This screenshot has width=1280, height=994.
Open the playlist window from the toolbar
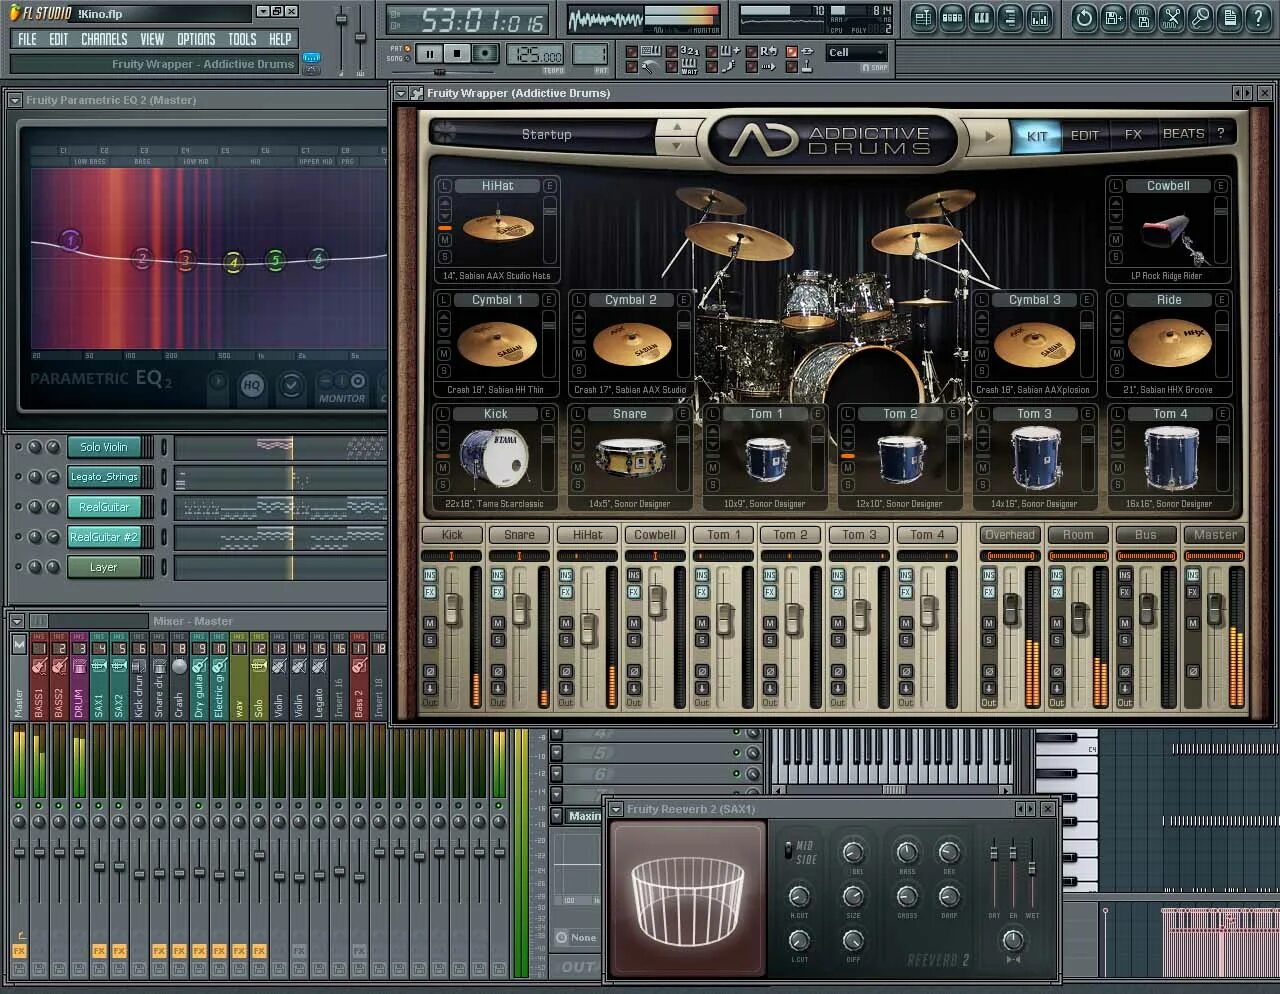click(x=923, y=17)
